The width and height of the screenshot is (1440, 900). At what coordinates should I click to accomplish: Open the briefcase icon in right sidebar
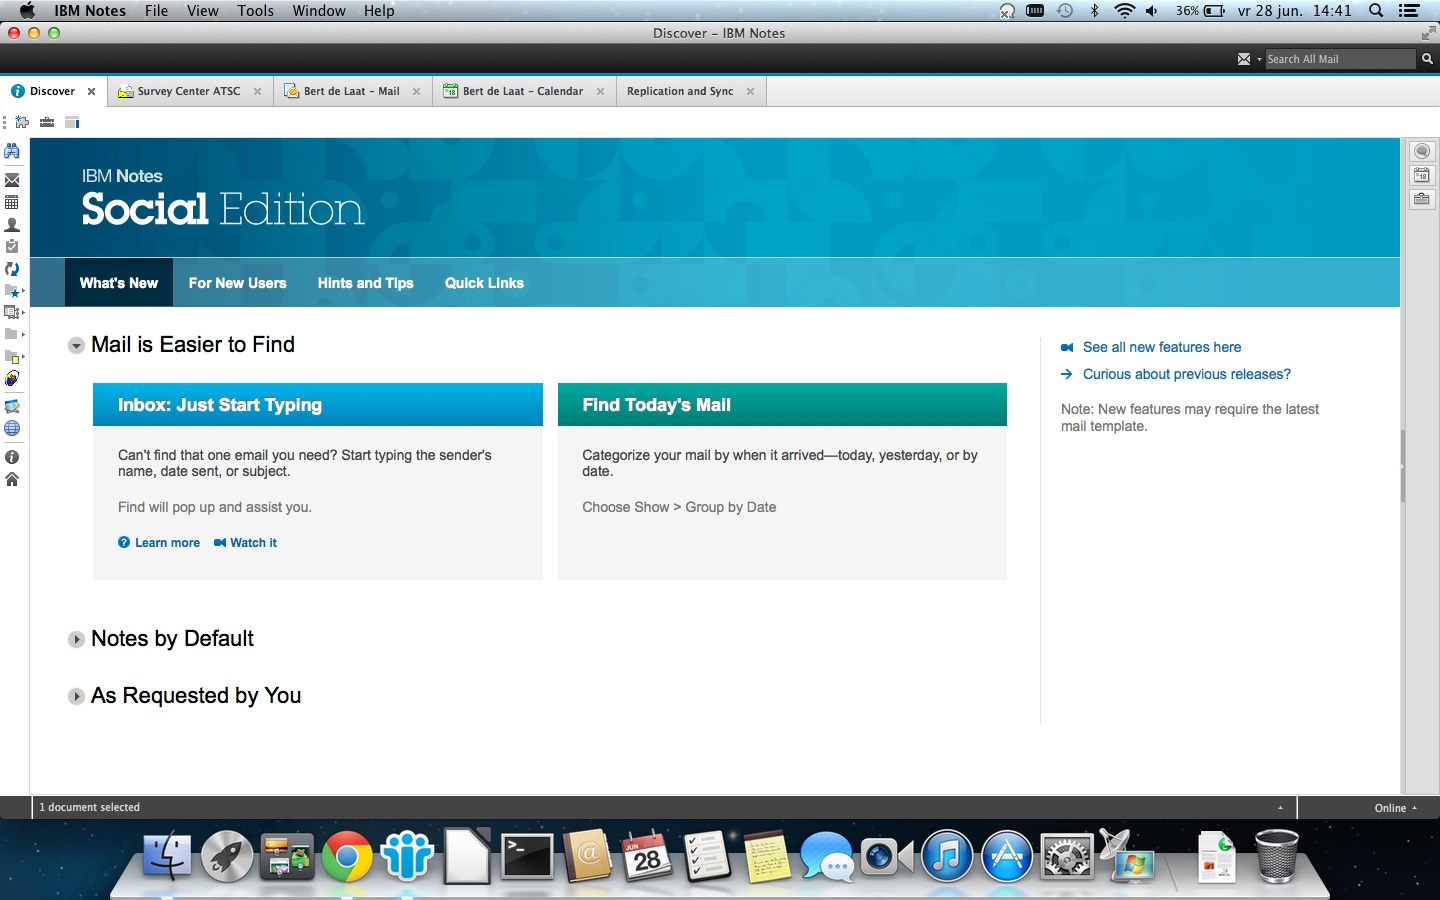(x=1422, y=198)
